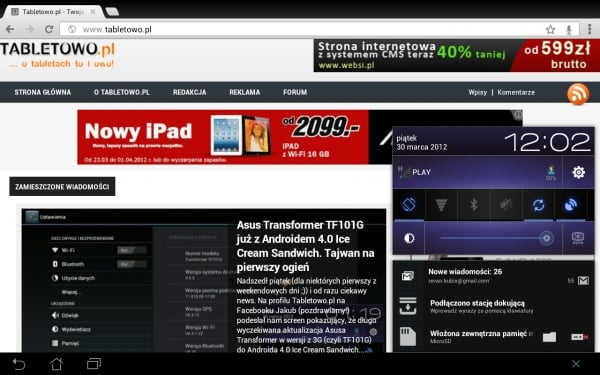Open FORUM menu item

295,92
